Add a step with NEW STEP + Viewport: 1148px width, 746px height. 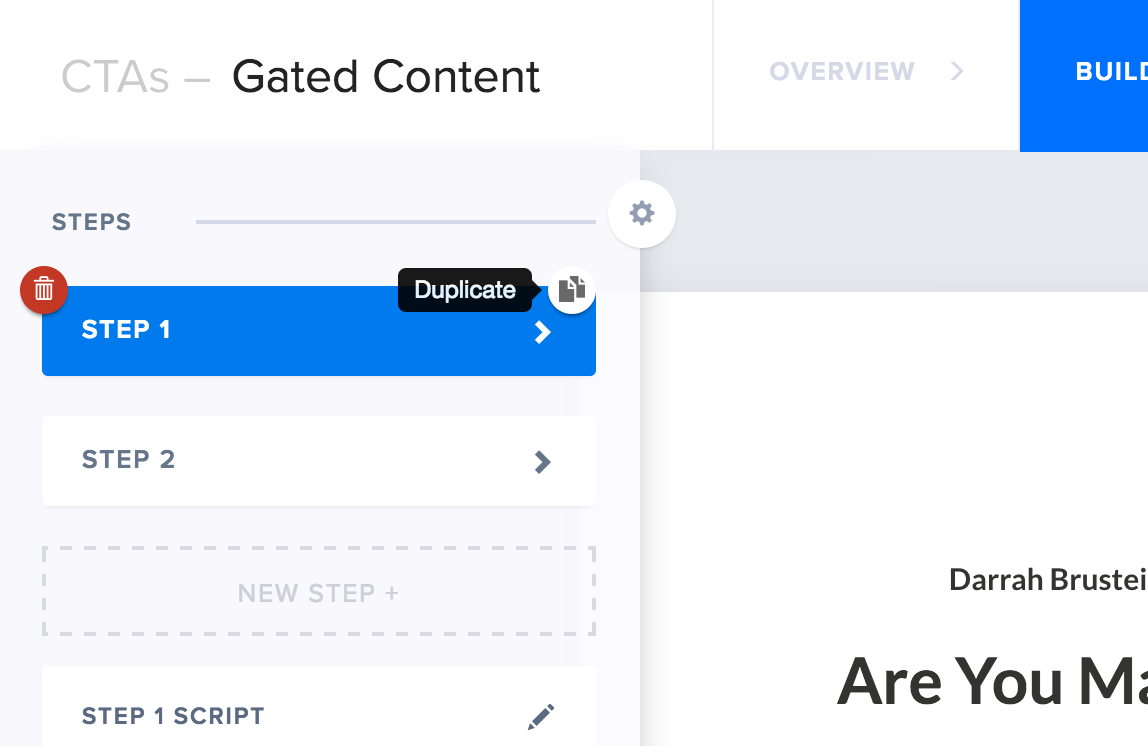point(319,592)
